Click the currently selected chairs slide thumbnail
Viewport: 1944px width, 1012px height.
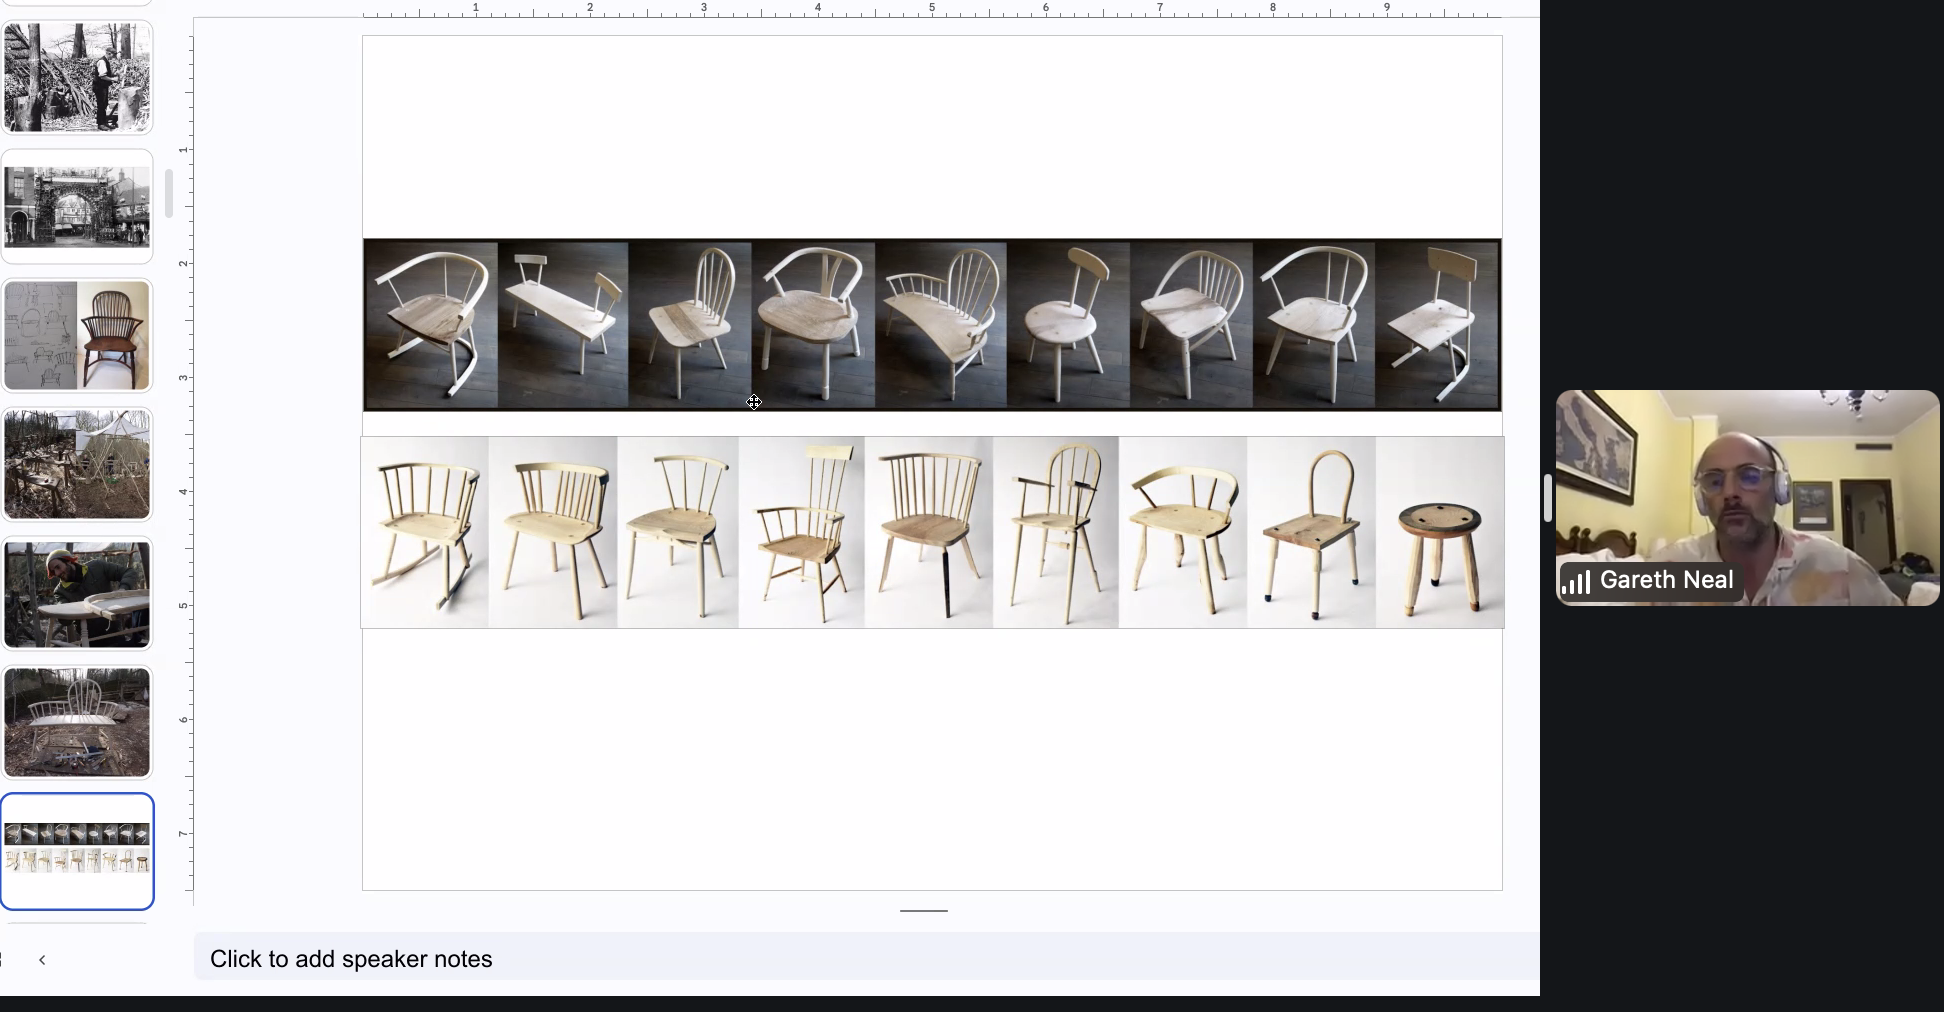click(77, 851)
